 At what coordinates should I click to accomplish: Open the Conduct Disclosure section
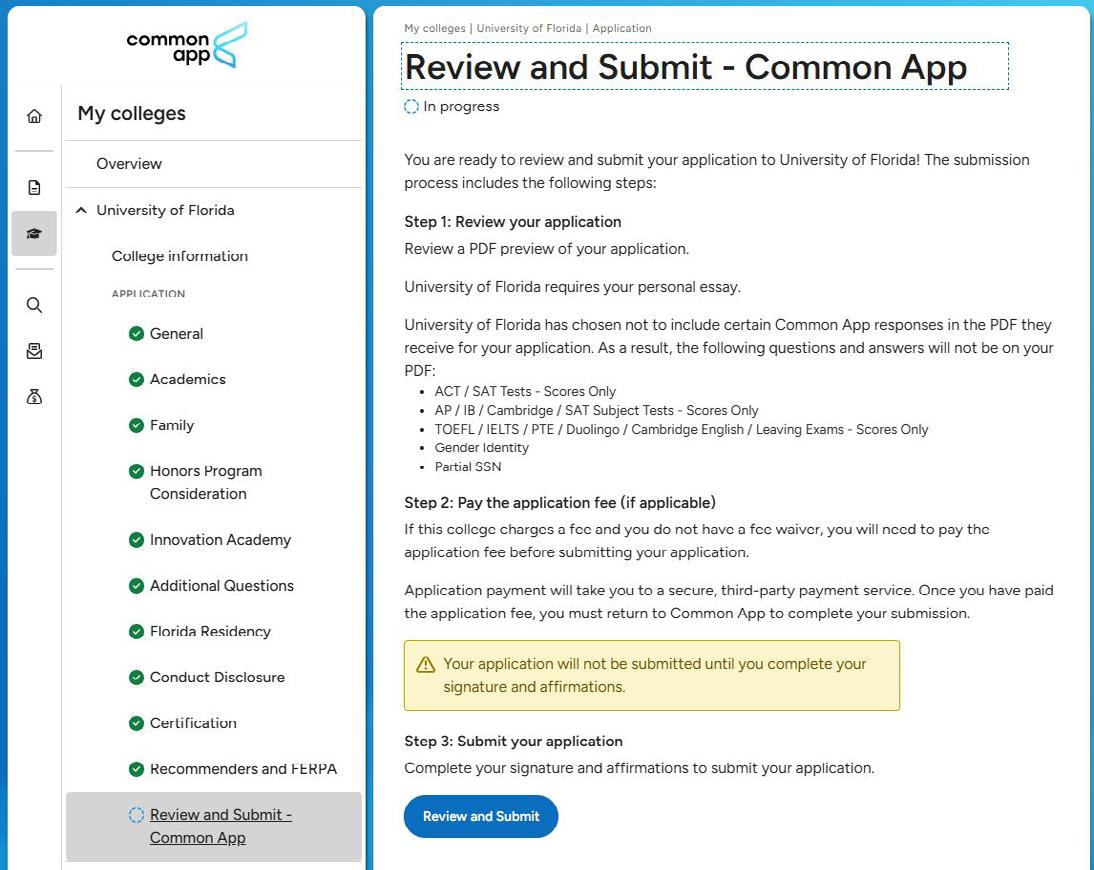217,677
